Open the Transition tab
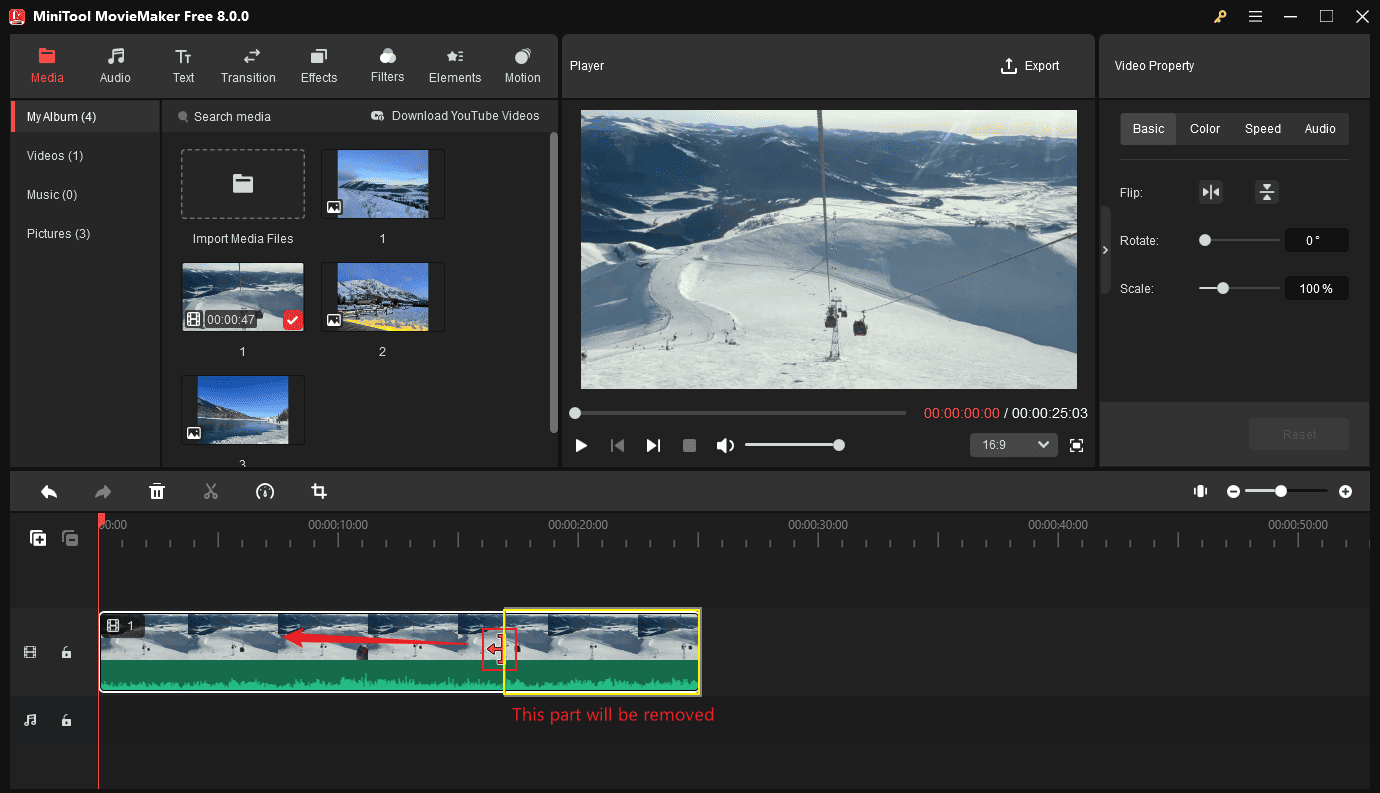 click(248, 66)
